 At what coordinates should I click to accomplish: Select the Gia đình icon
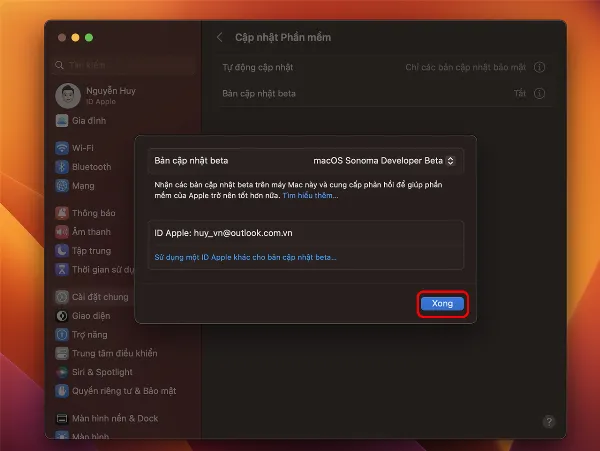(x=62, y=121)
